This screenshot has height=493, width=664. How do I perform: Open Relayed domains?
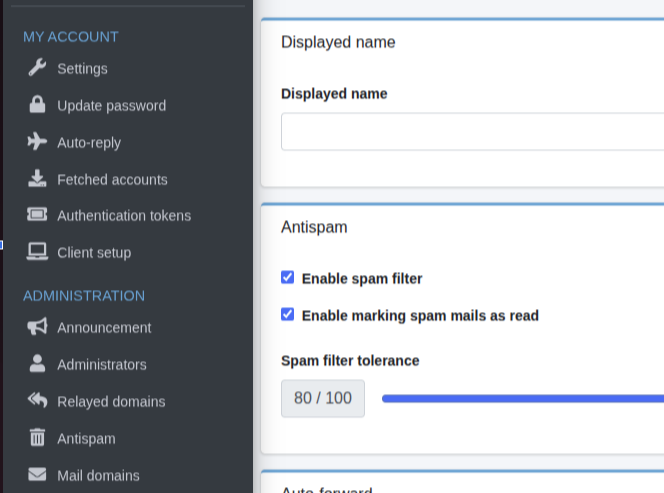click(111, 402)
